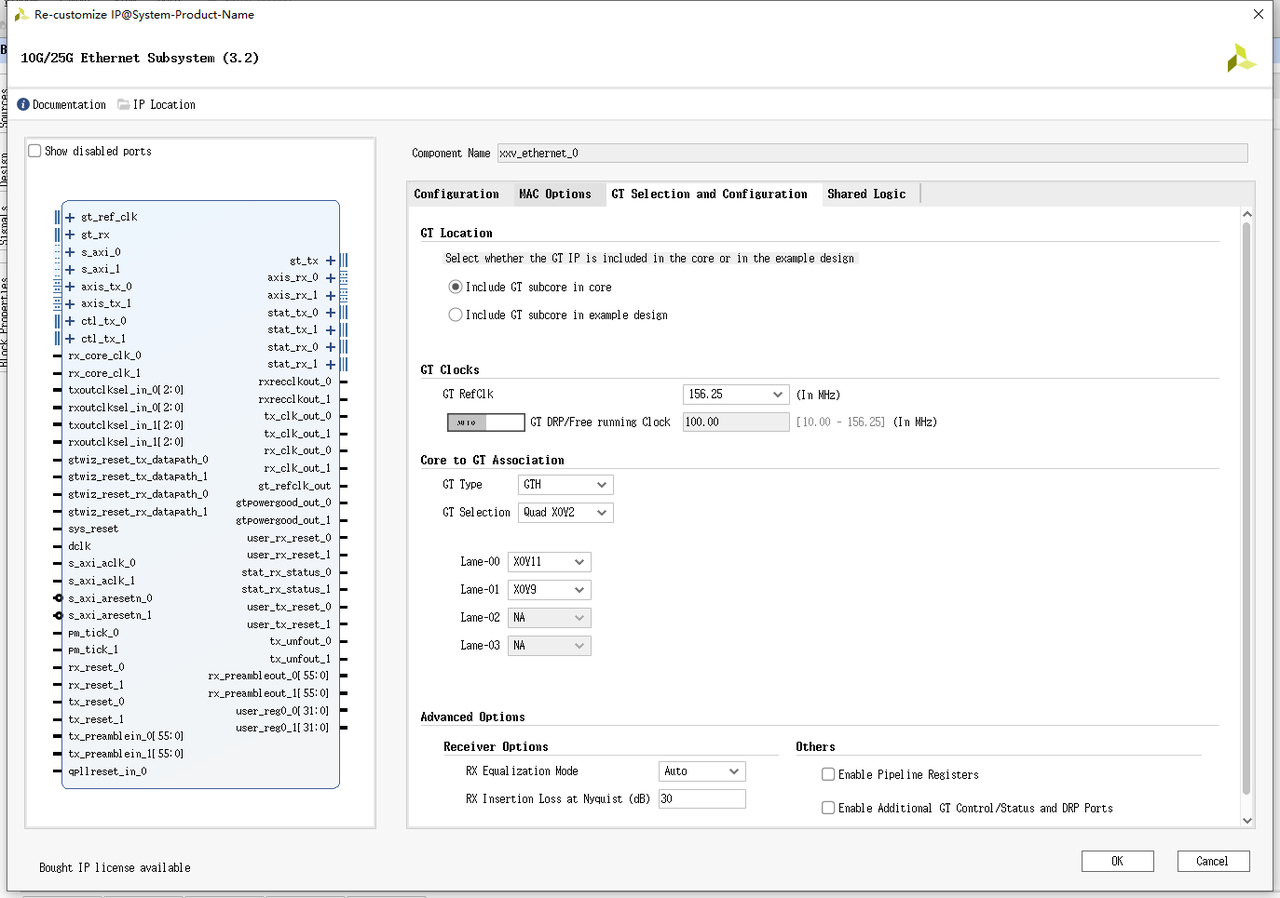Expand the axis_rx_1 output plus icon
Screen dimensions: 1280x898
tap(331, 295)
